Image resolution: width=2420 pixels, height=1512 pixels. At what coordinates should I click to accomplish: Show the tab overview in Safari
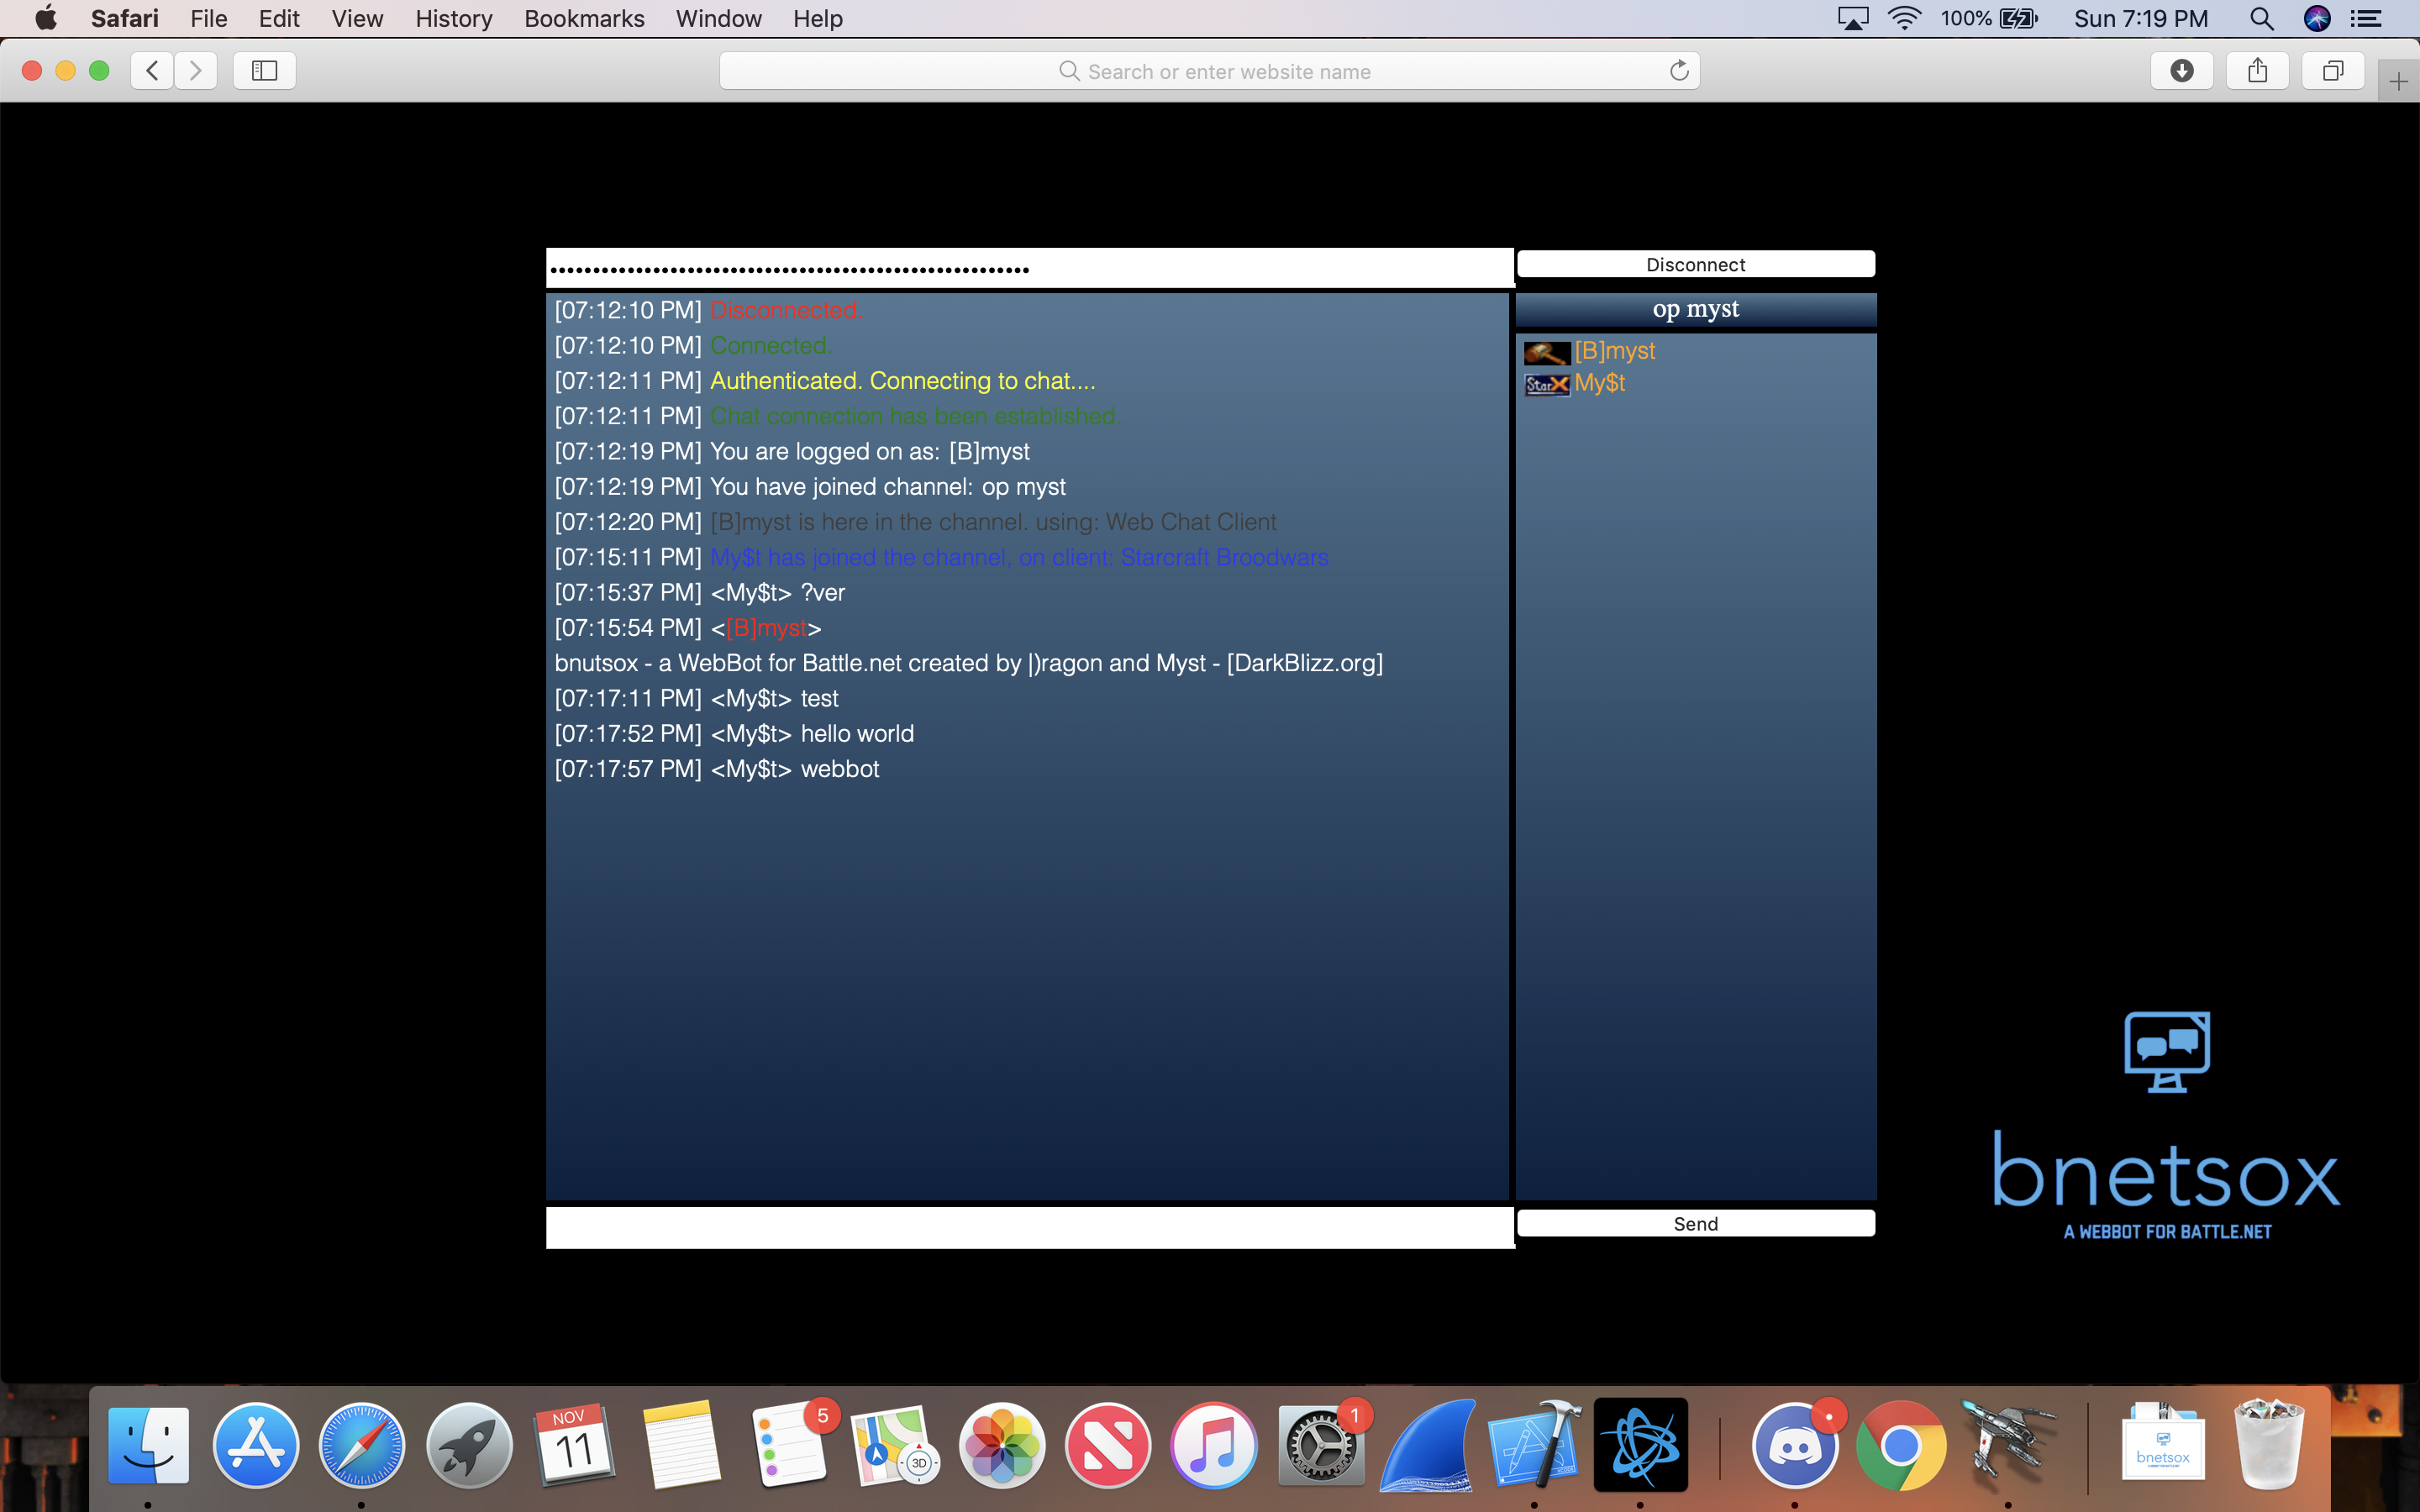(x=2333, y=70)
